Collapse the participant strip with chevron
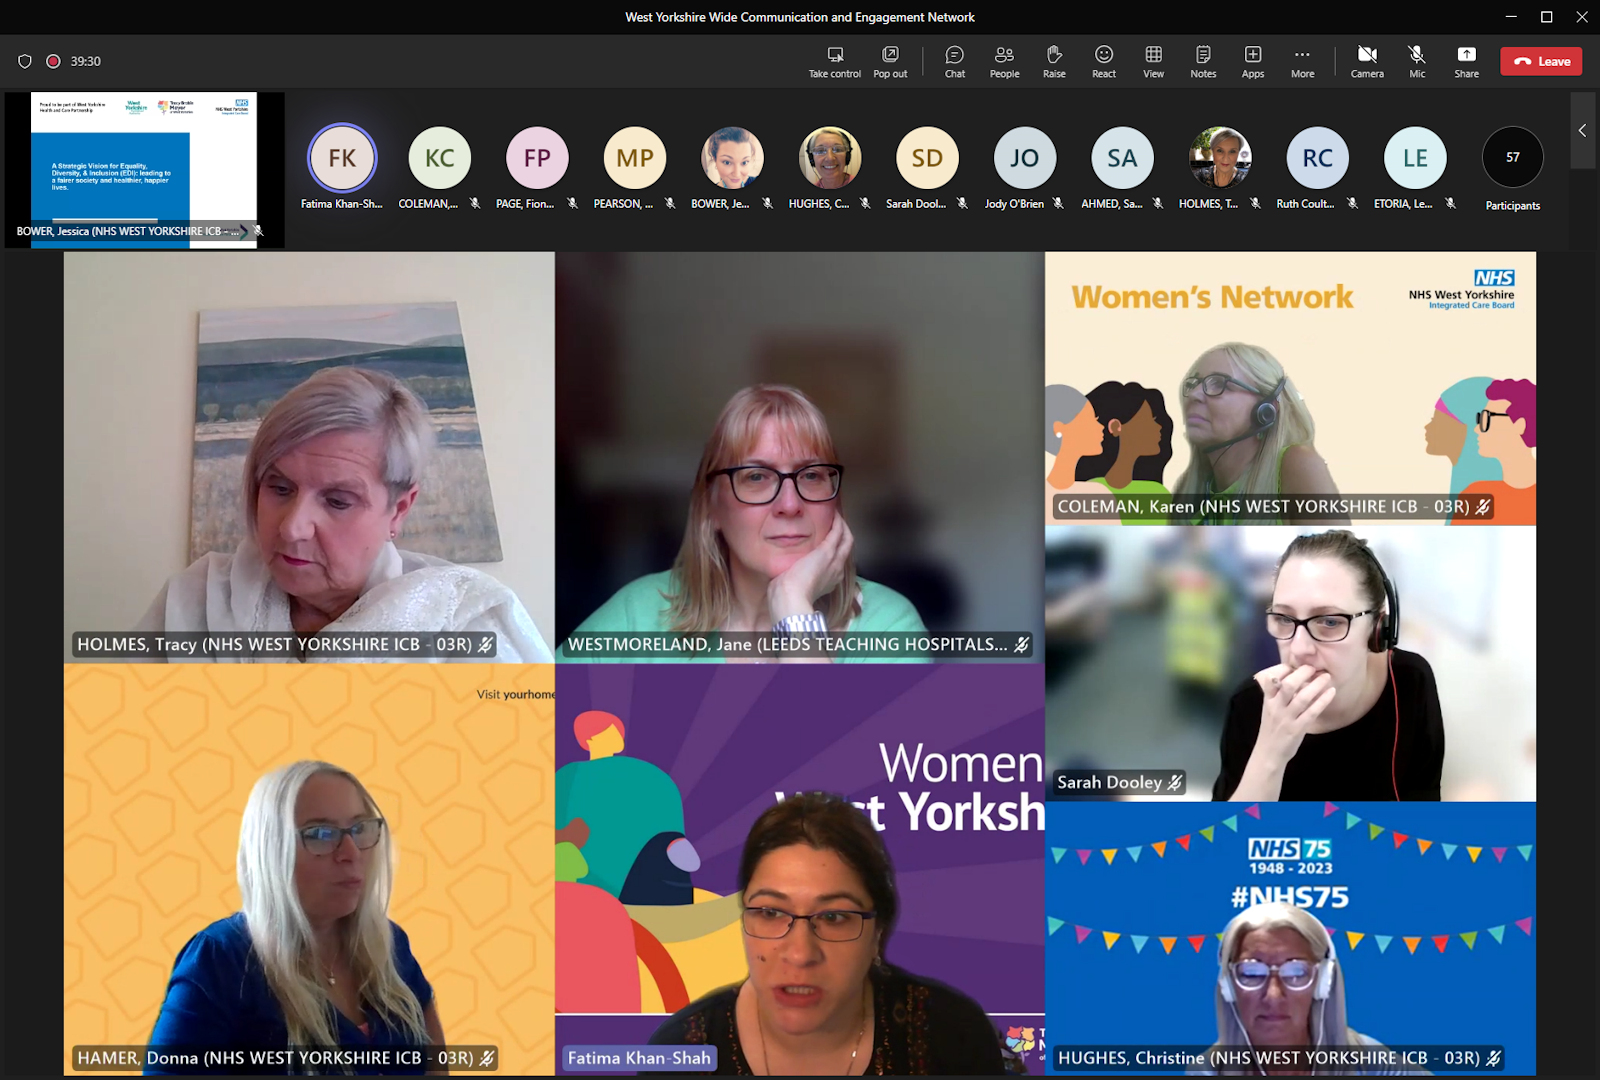Screen dimensions: 1600x1080 click(x=1582, y=130)
